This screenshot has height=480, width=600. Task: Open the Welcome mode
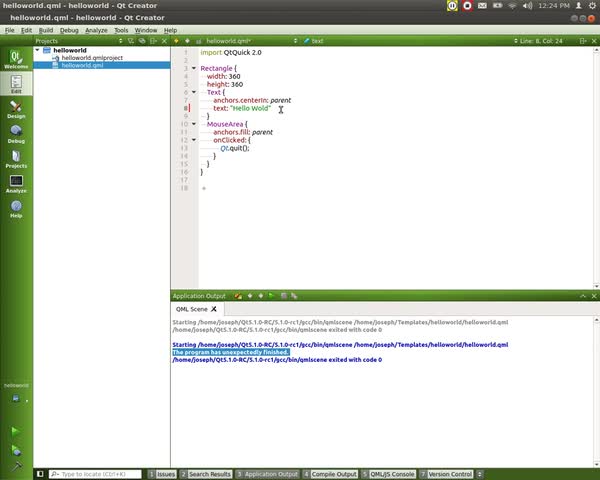(x=16, y=59)
